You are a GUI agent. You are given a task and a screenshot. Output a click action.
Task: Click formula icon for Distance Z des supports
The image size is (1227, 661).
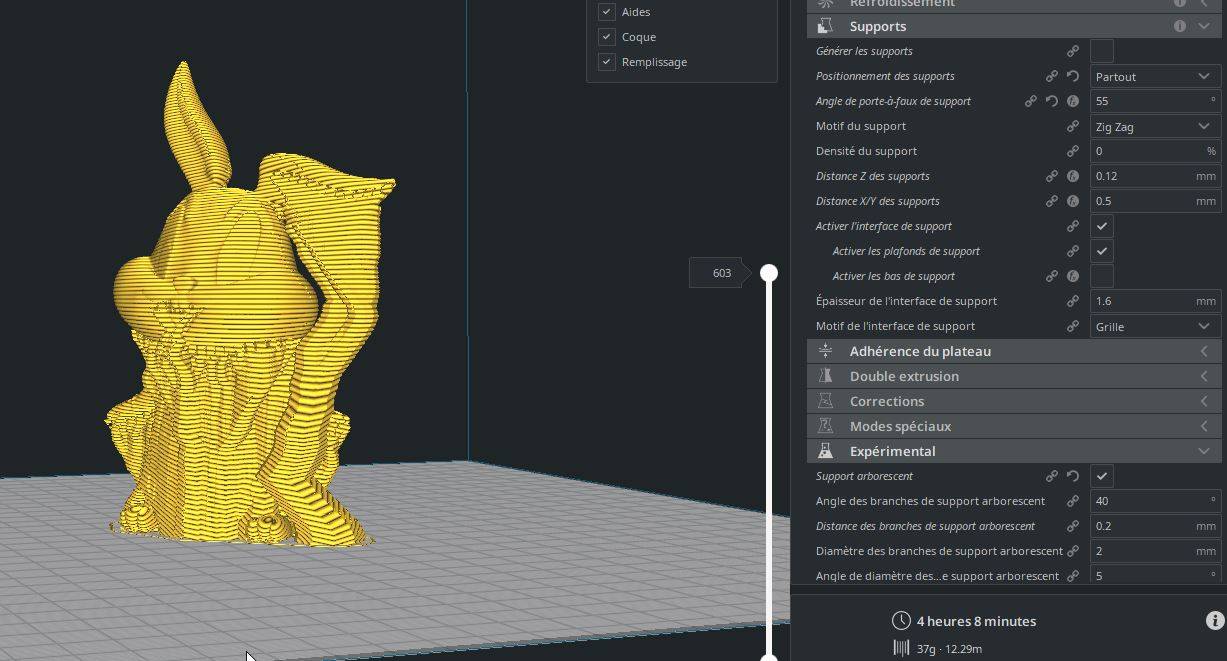(x=1073, y=176)
